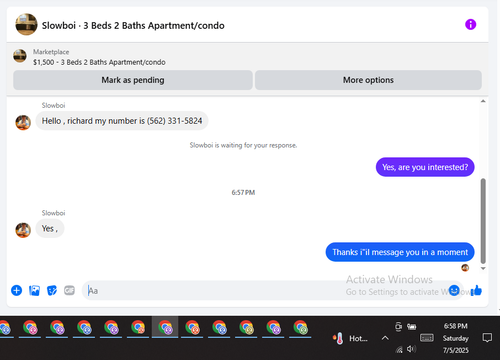
Task: Select the "Yes, are you interested?" message bubble
Action: (425, 167)
